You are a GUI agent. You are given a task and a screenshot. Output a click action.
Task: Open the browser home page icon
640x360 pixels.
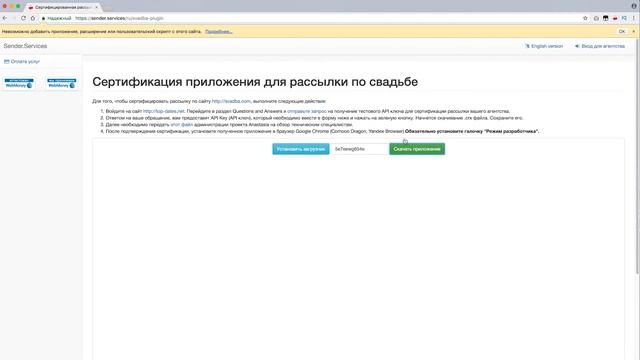[33, 18]
